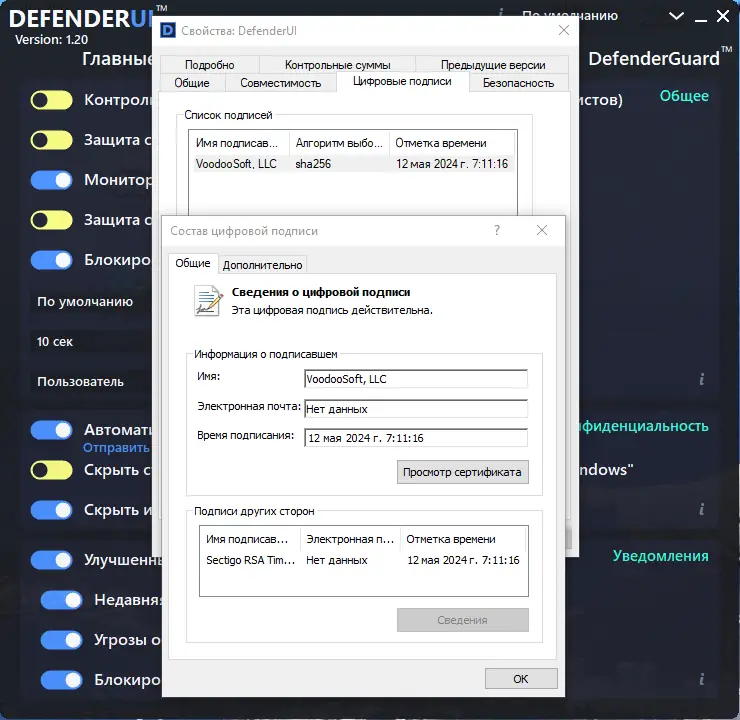The width and height of the screenshot is (740, 720).
Task: Turn off the Скрыть и switch
Action: (51, 510)
